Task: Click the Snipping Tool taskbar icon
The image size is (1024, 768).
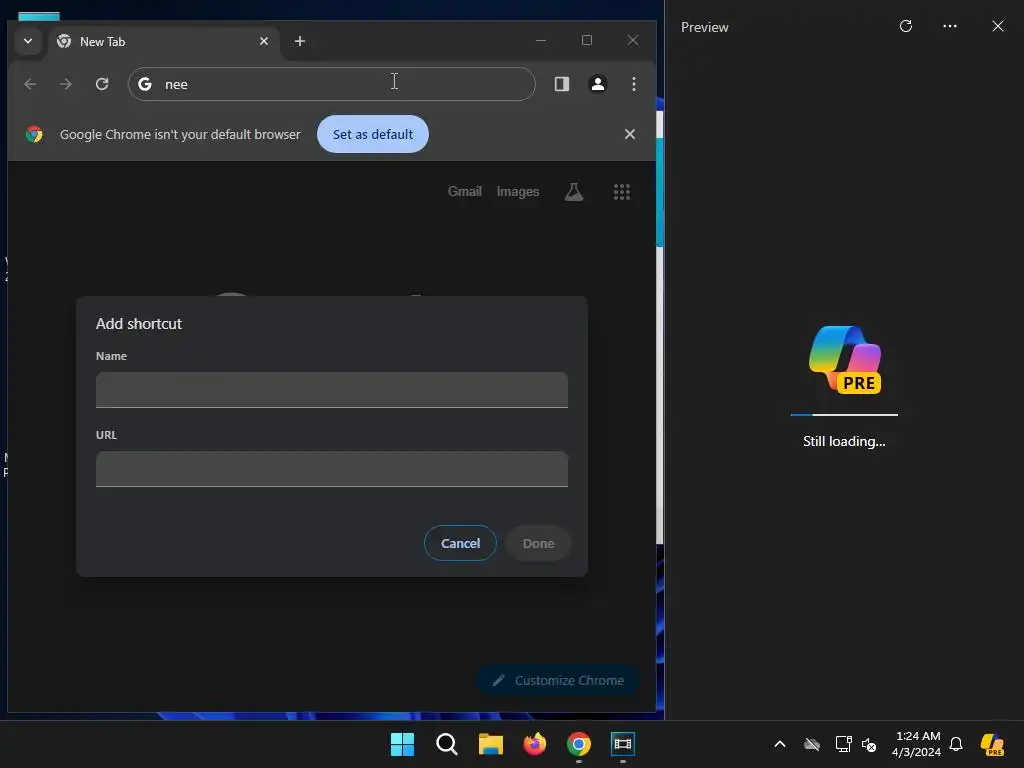Action: pos(623,744)
